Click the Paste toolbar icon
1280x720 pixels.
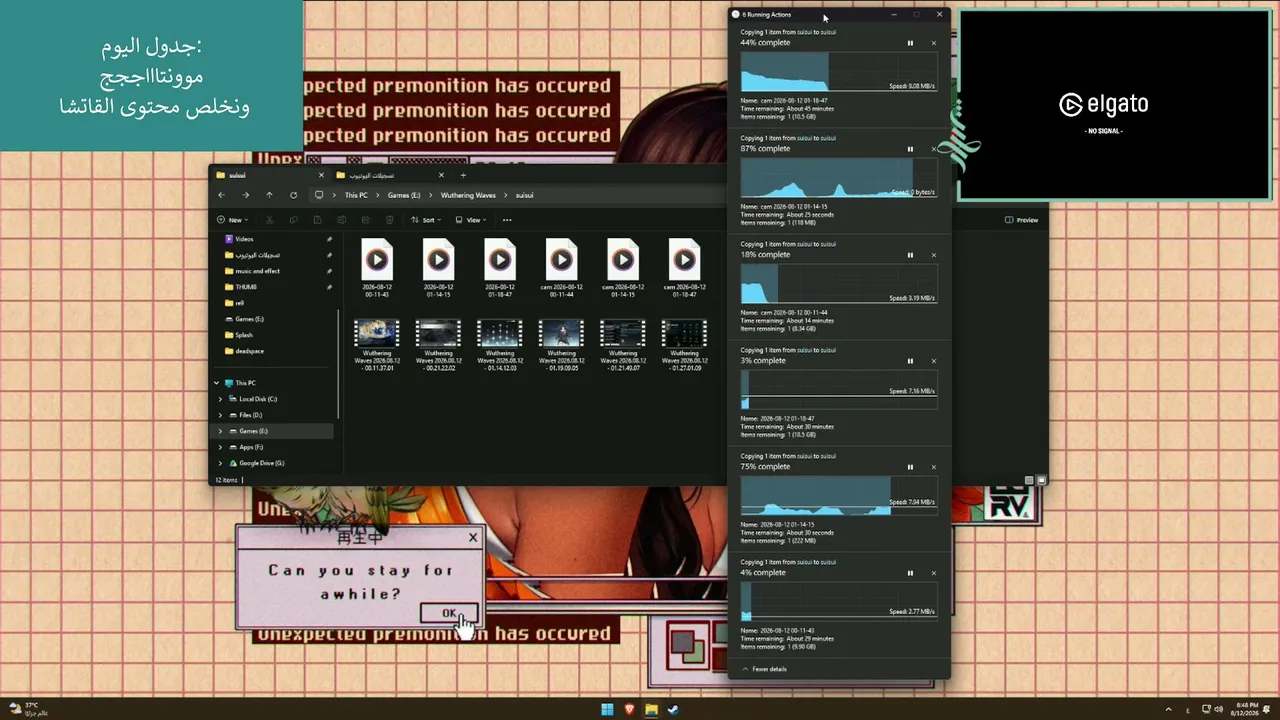click(317, 220)
